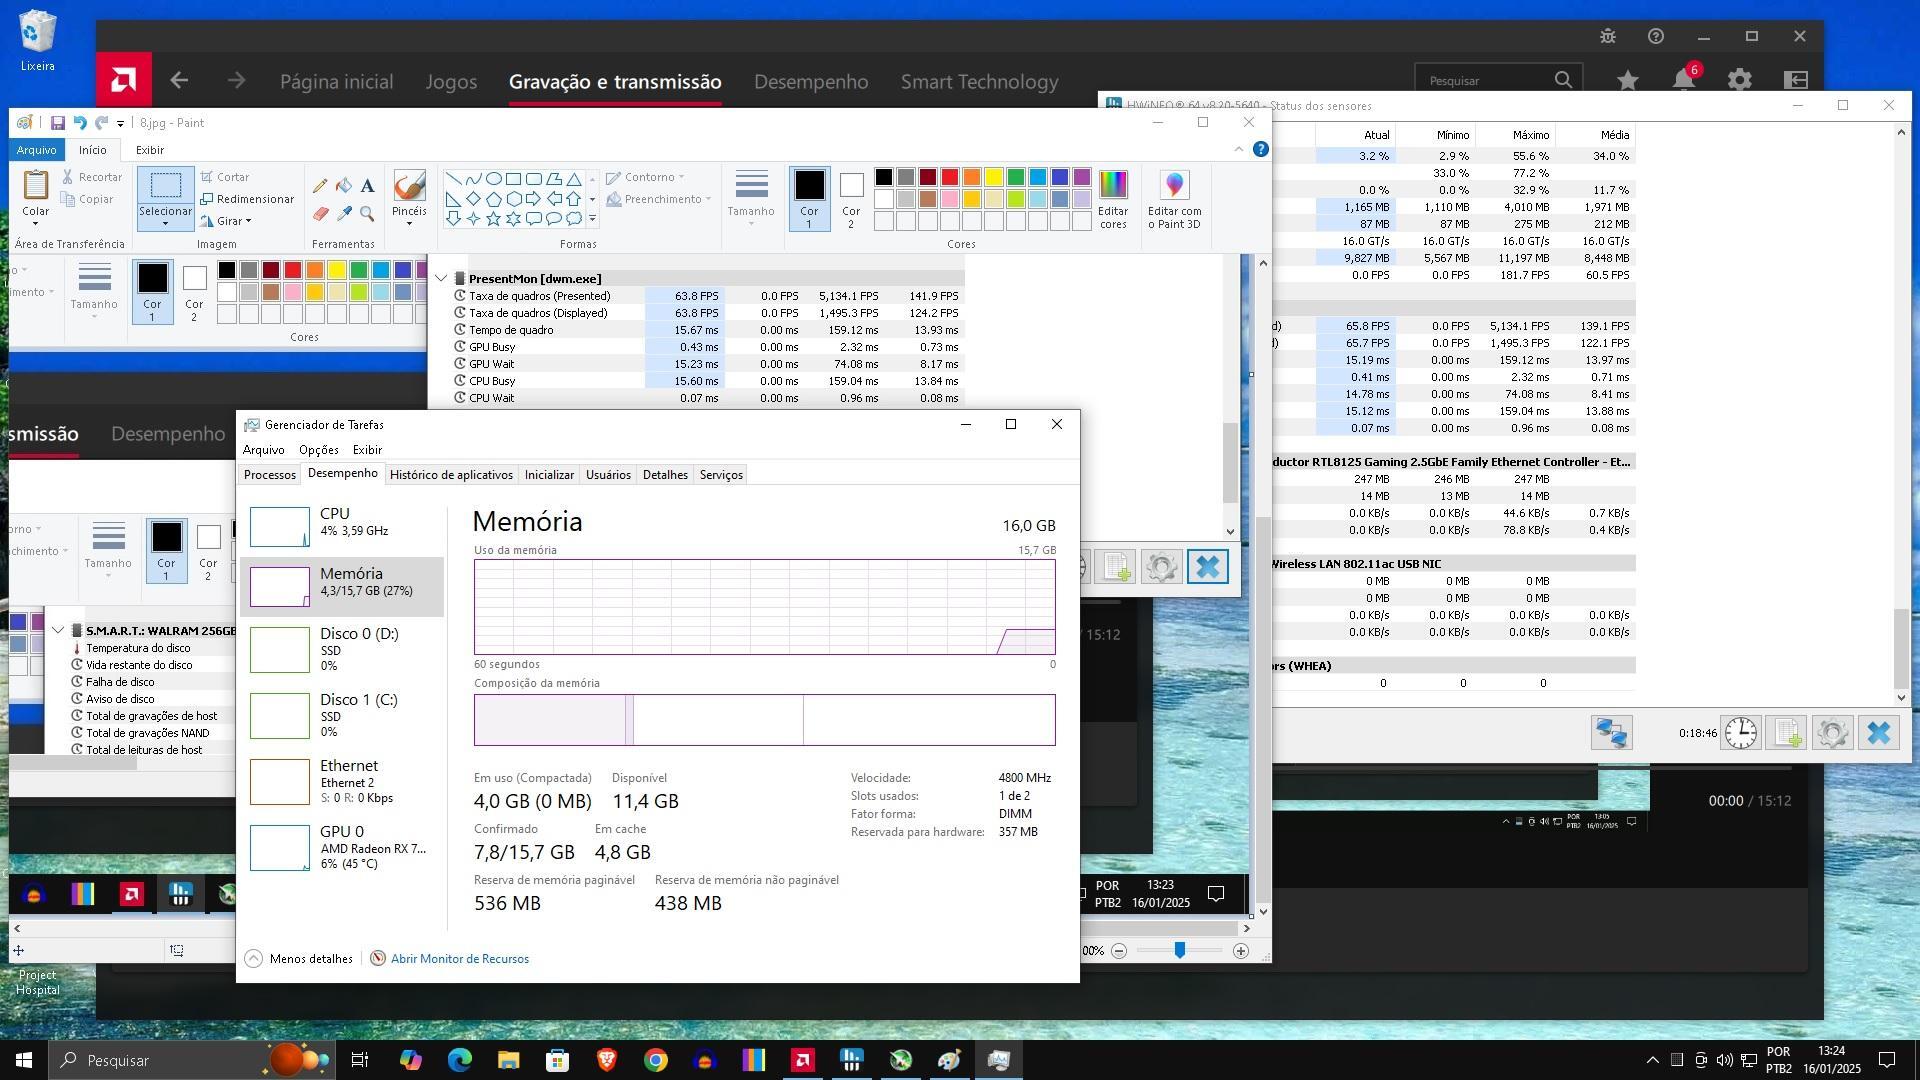Viewport: 1920px width, 1080px height.
Task: Select Cor 1 in Paint ribbon
Action: point(809,199)
